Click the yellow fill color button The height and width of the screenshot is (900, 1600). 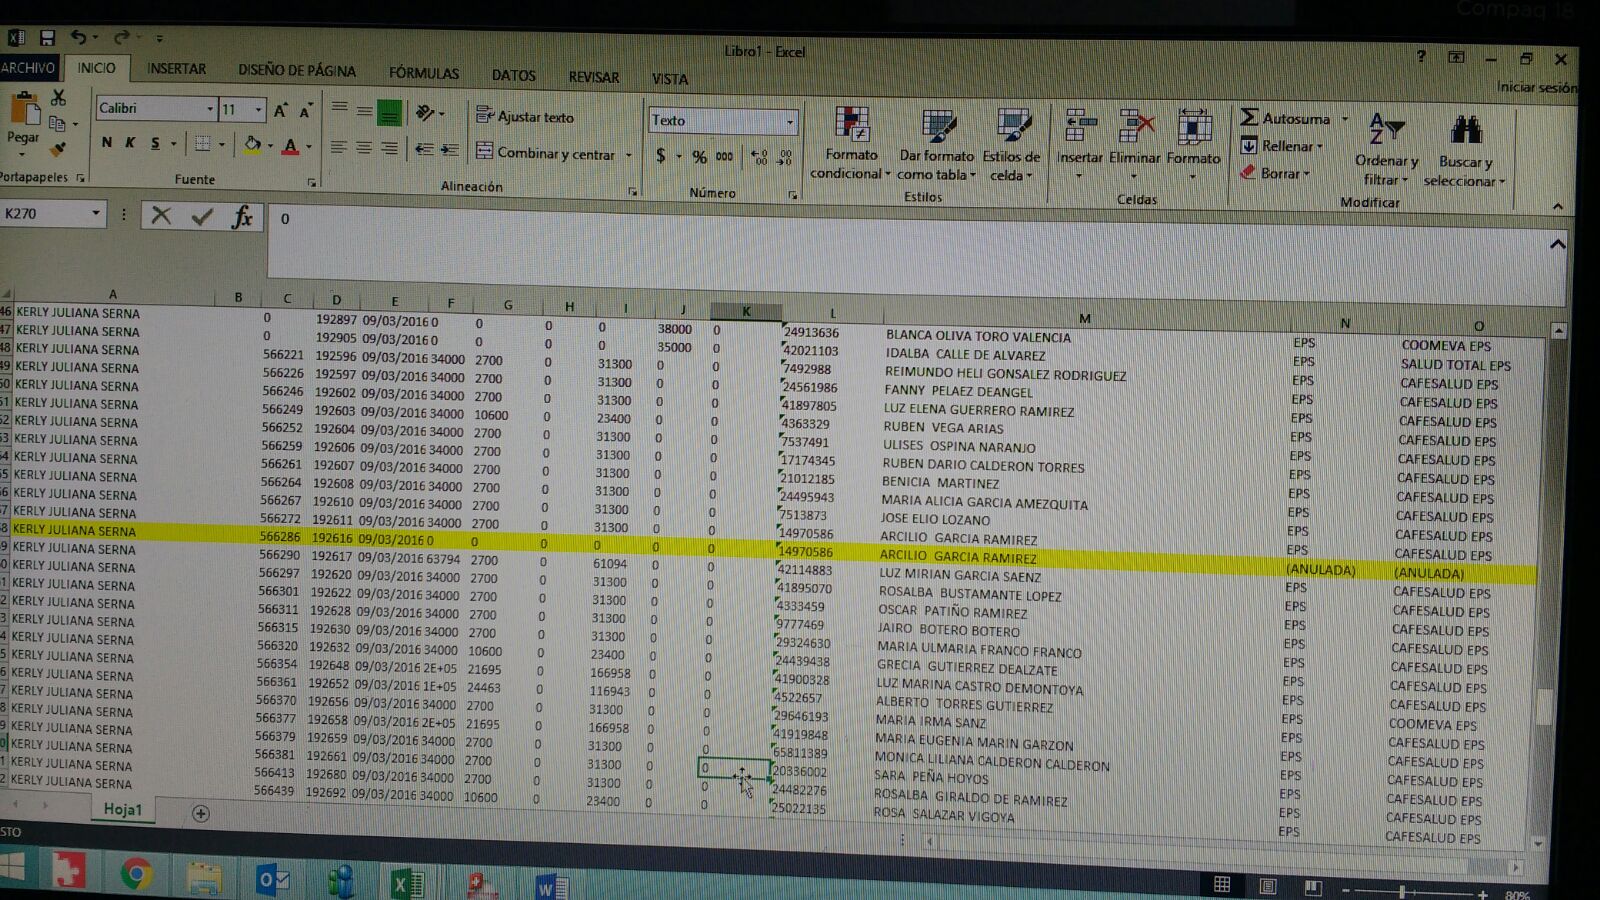pyautogui.click(x=252, y=145)
